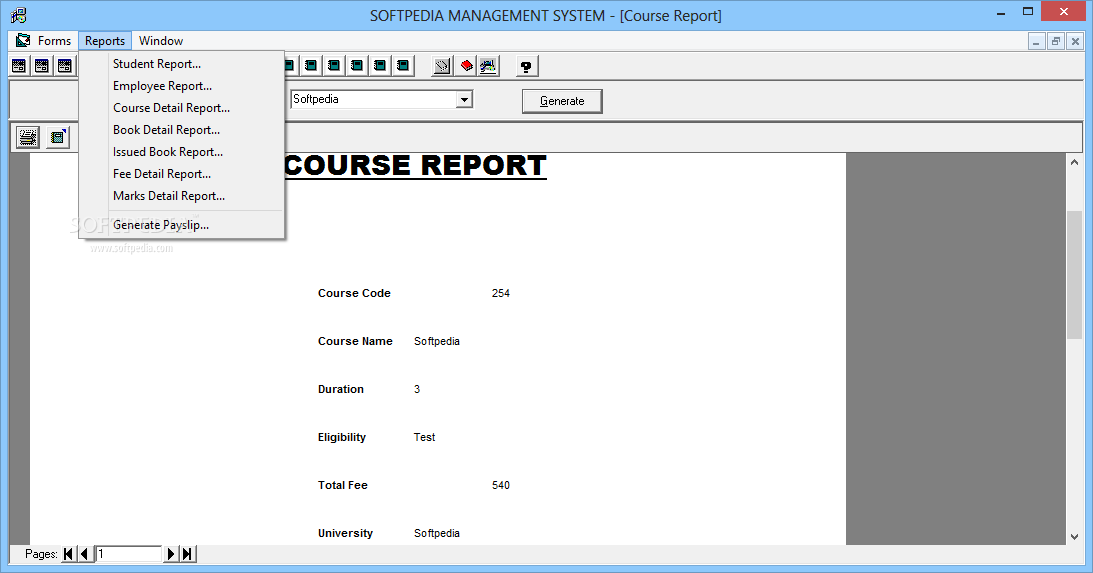Image resolution: width=1093 pixels, height=573 pixels.
Task: Click the Total Fee value 540
Action: [500, 486]
